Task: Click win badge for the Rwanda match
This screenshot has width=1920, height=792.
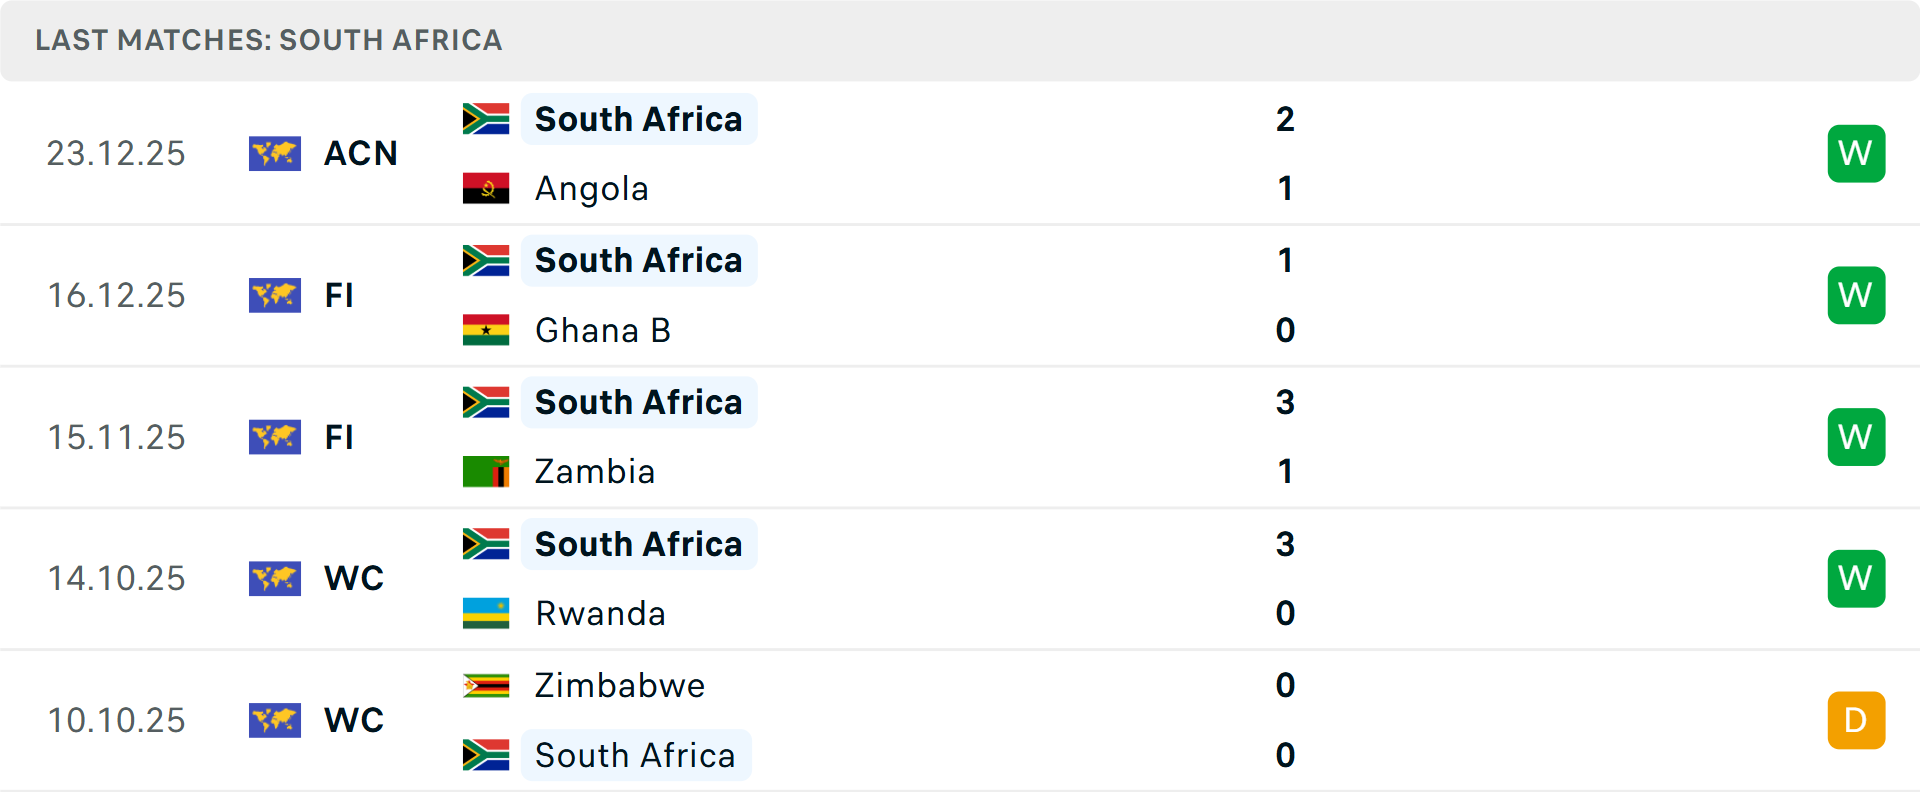Action: tap(1856, 578)
